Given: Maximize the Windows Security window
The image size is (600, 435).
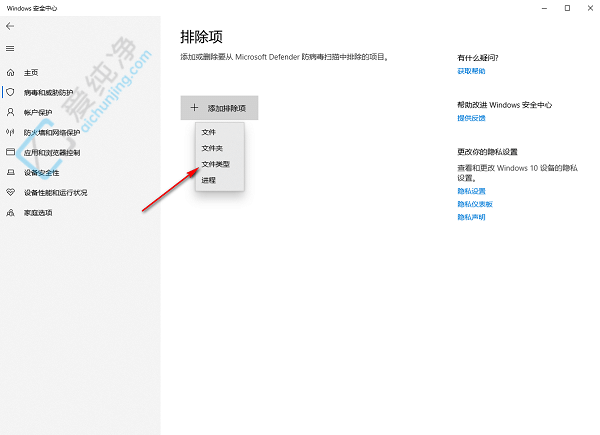Looking at the screenshot, I should coord(567,8).
